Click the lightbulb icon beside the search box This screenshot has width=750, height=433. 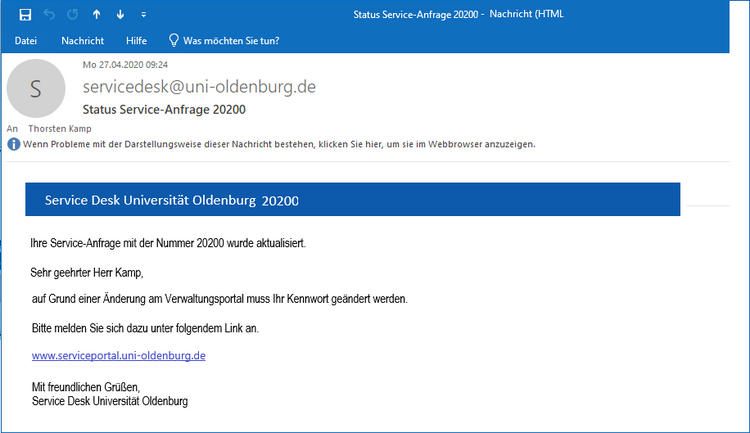click(174, 40)
